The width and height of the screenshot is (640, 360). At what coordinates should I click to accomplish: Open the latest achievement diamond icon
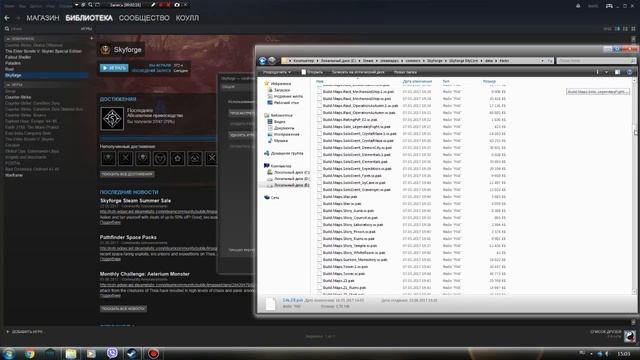pos(112,119)
